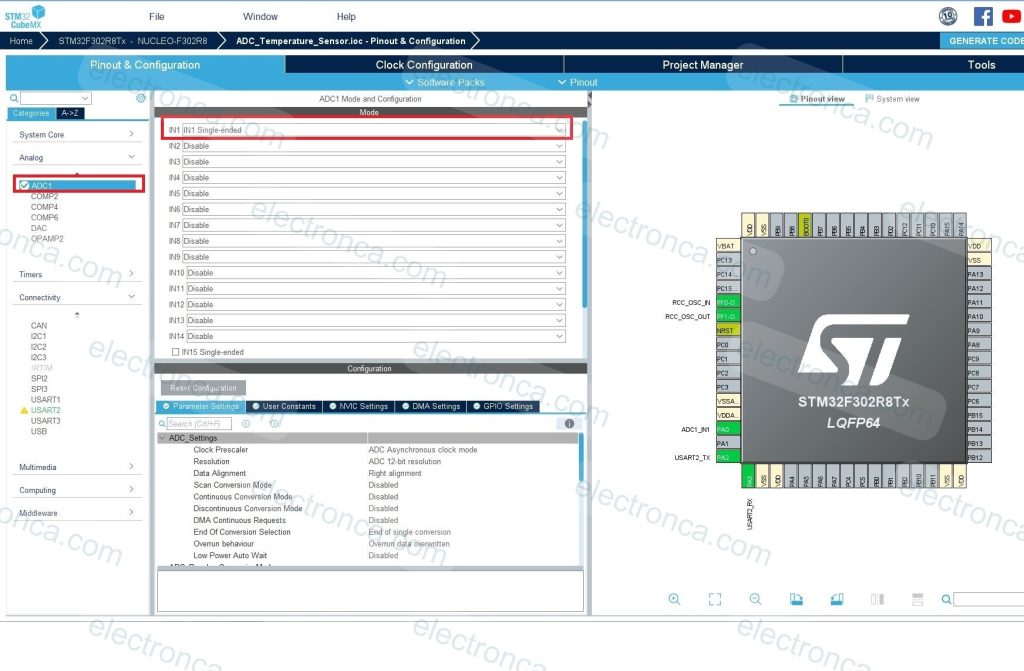Open the Facebook page icon
This screenshot has width=1024, height=671.
click(x=983, y=15)
